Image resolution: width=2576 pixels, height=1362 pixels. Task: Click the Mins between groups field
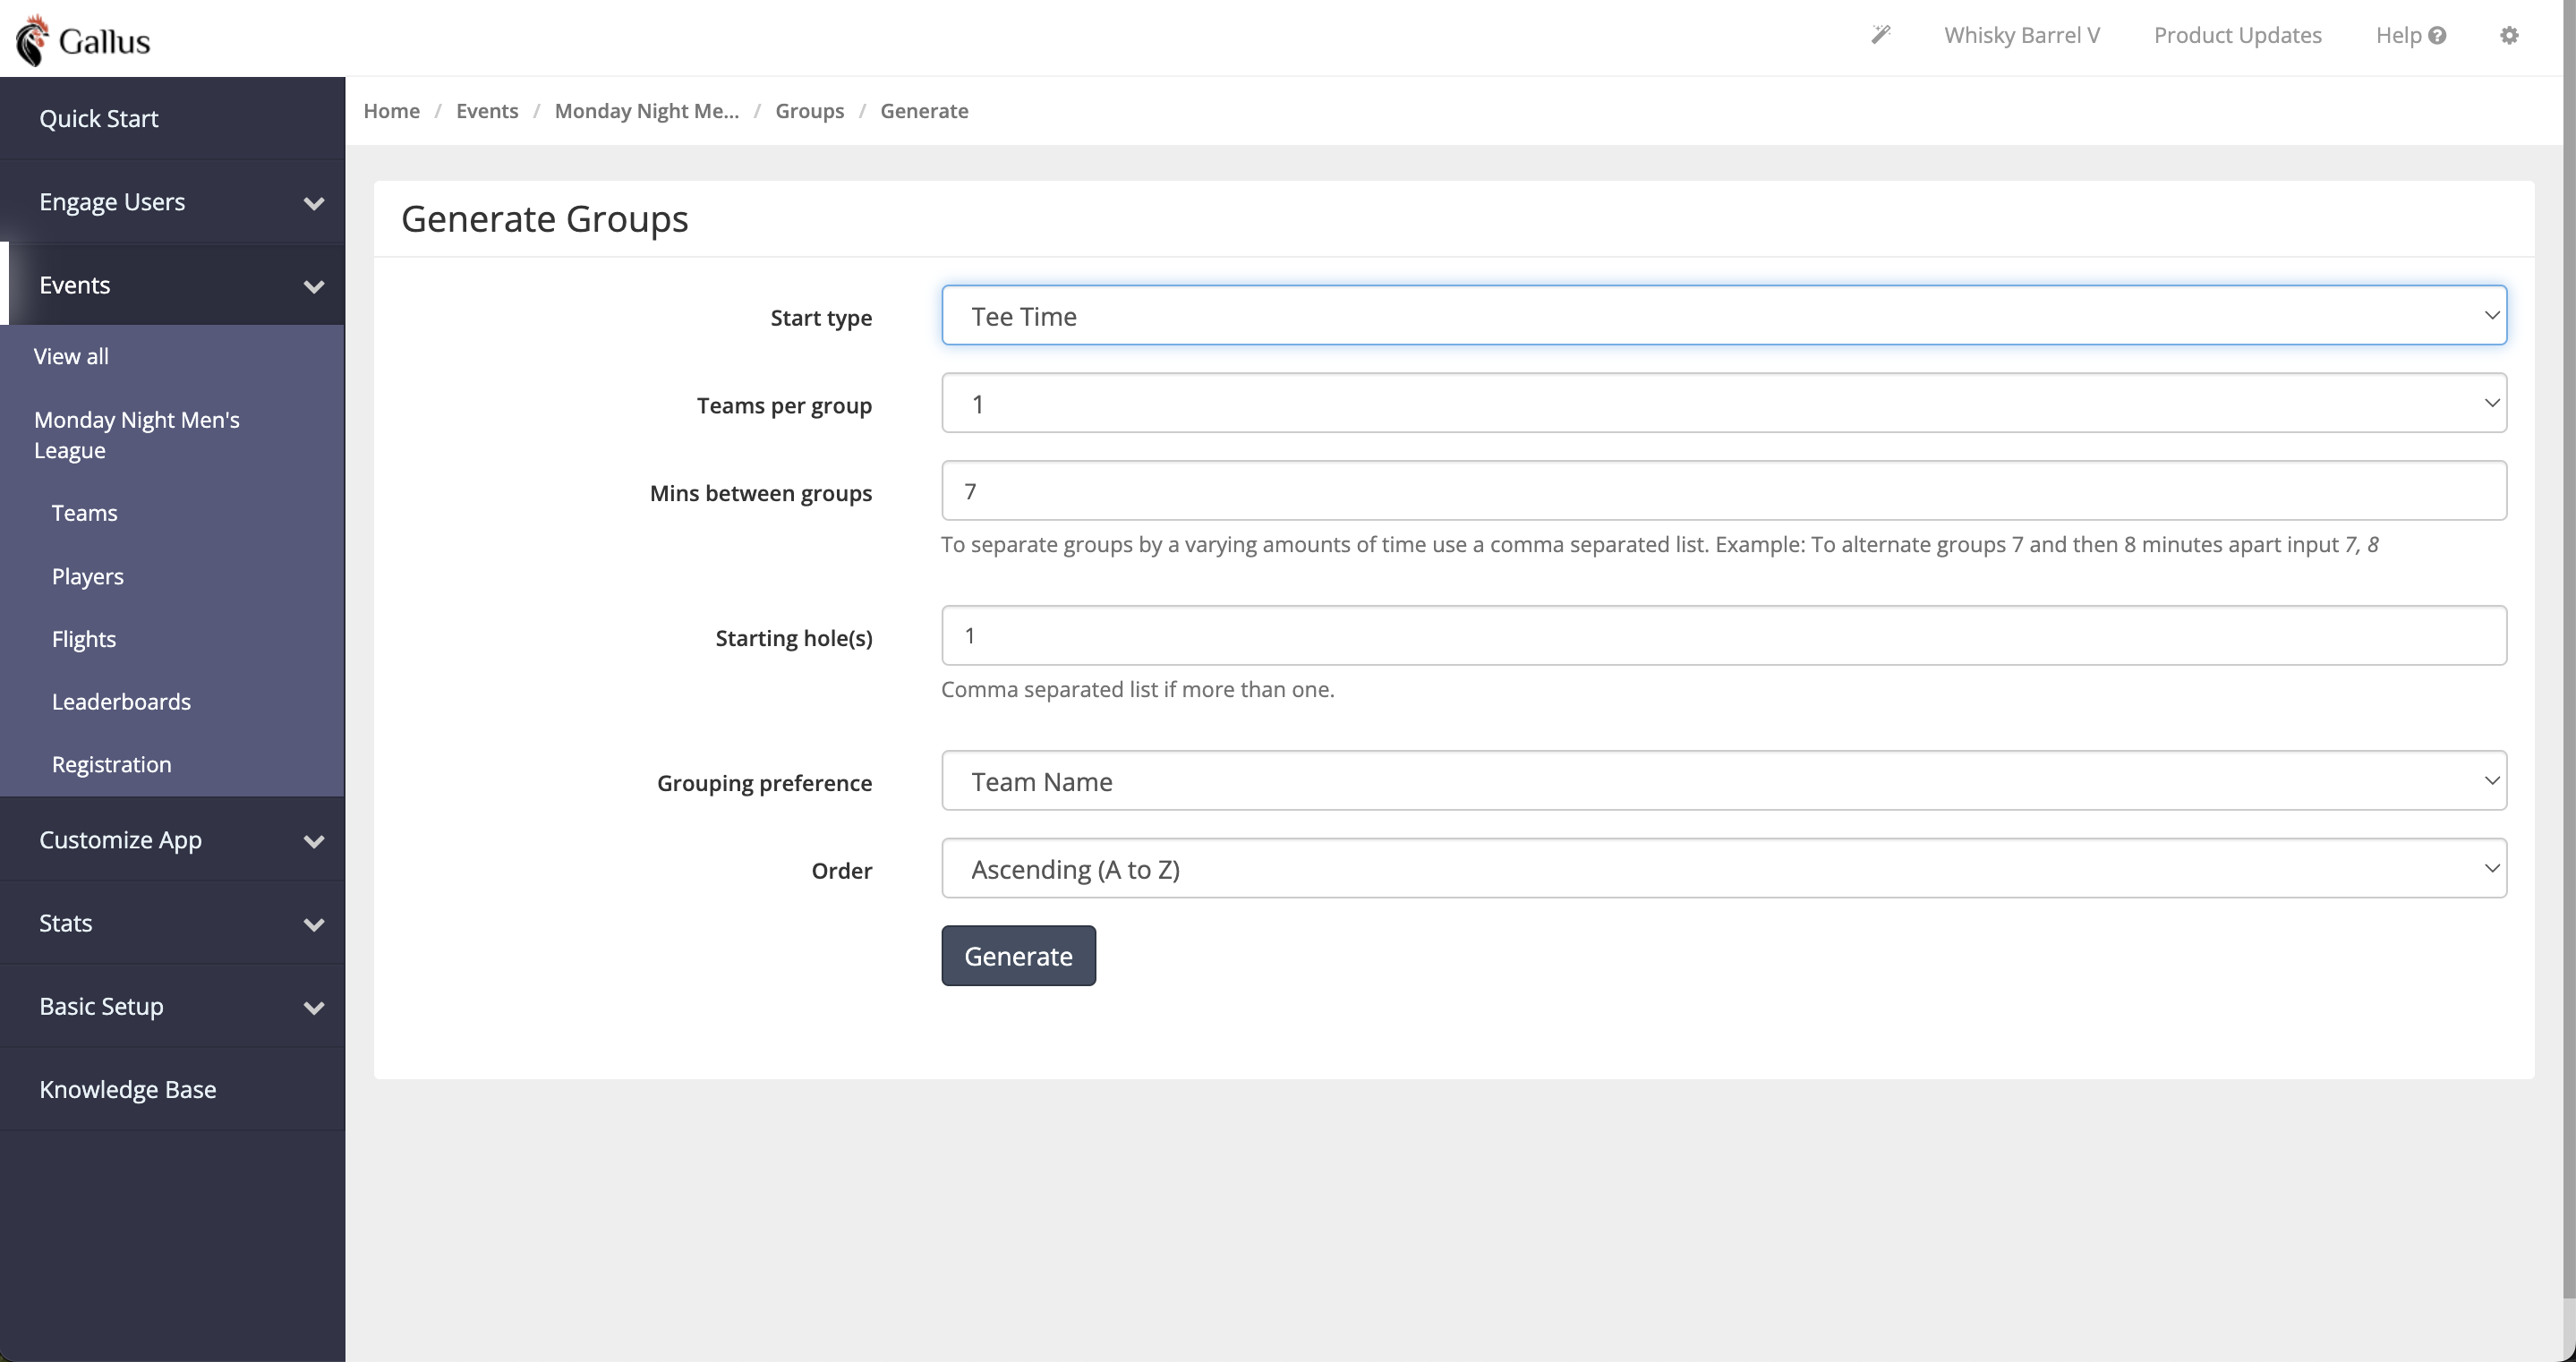tap(1724, 491)
